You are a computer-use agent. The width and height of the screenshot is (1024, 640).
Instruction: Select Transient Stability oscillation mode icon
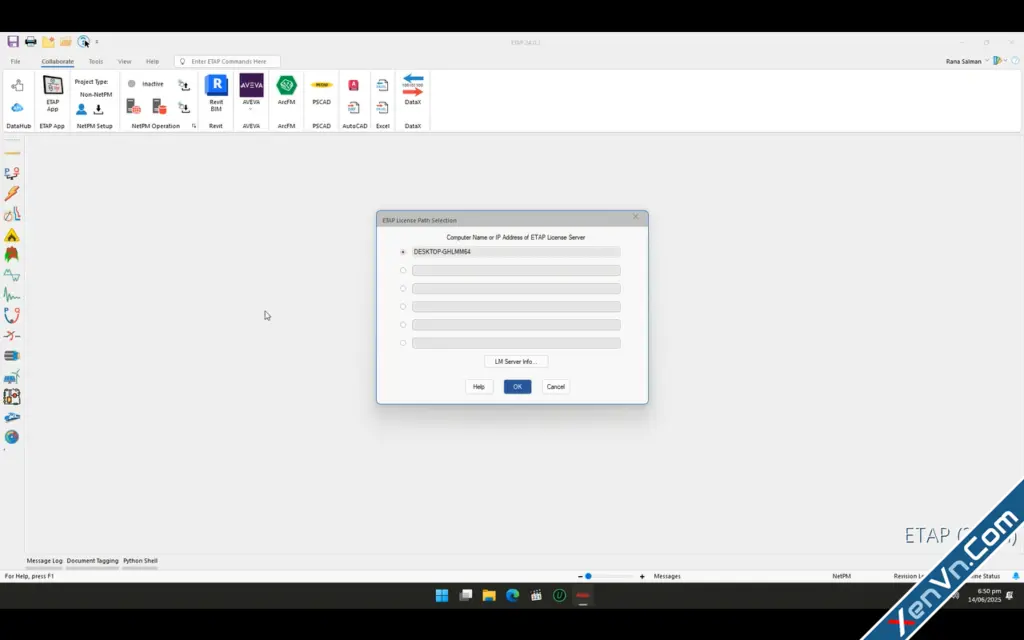point(12,295)
